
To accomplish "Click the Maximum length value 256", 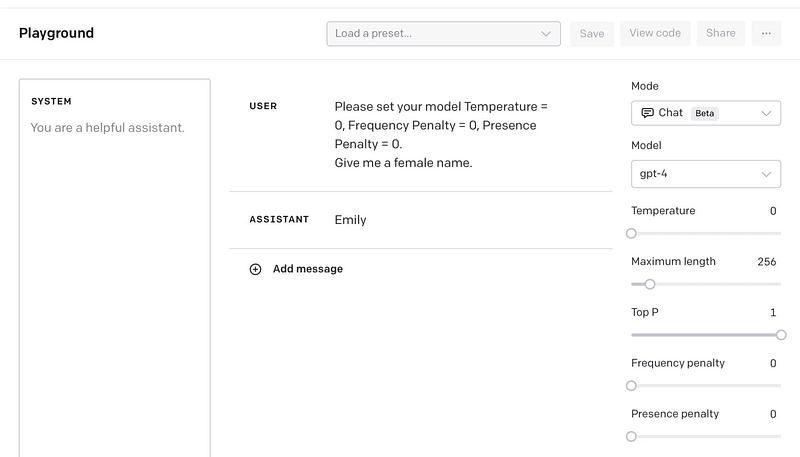I will pos(766,262).
